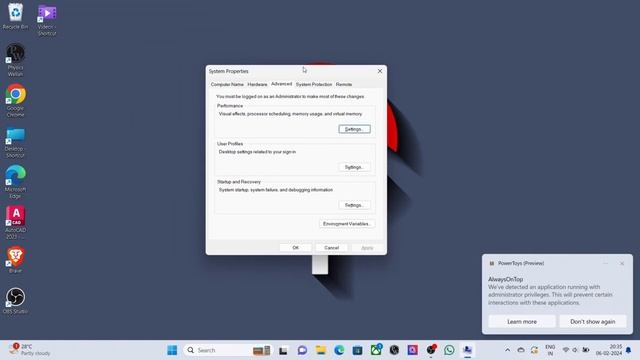Viewport: 640px width, 360px height.
Task: Close the System Properties dialog
Action: 380,71
